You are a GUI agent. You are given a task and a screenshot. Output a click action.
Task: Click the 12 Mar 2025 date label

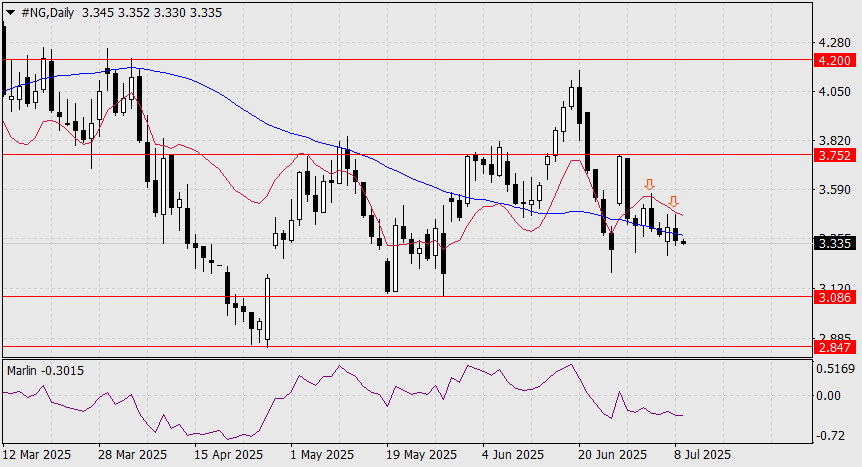coord(37,455)
